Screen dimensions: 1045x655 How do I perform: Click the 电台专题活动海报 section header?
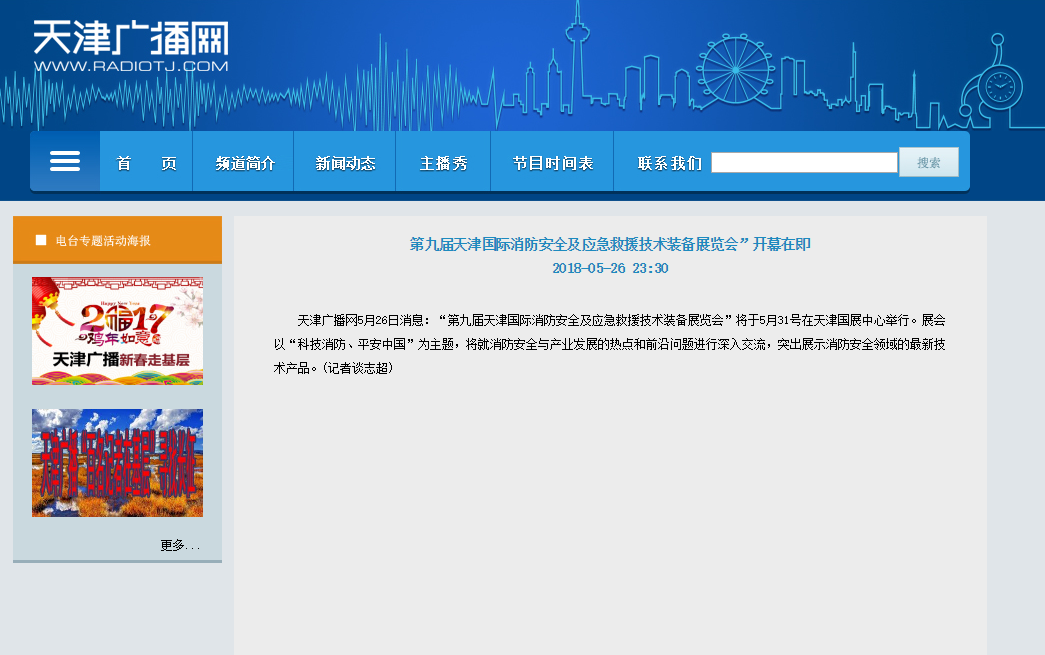click(x=117, y=240)
